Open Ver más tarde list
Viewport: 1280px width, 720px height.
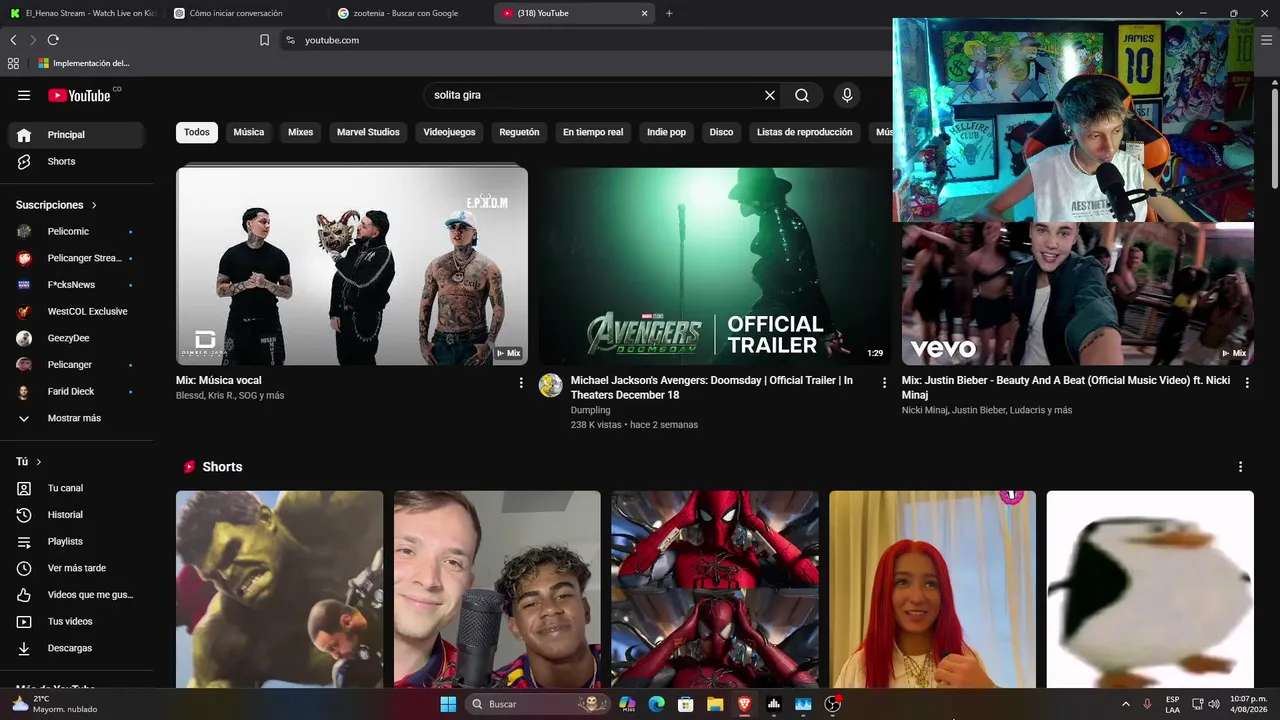[76, 568]
